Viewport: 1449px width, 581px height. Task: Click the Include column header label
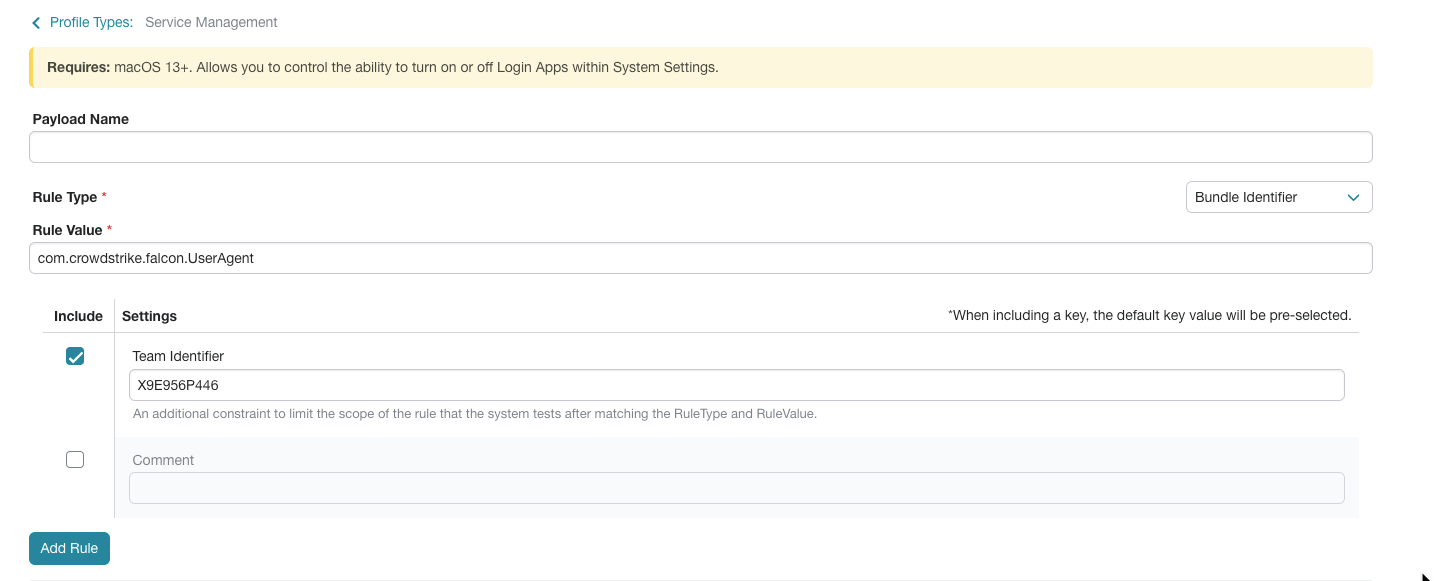[x=78, y=315]
